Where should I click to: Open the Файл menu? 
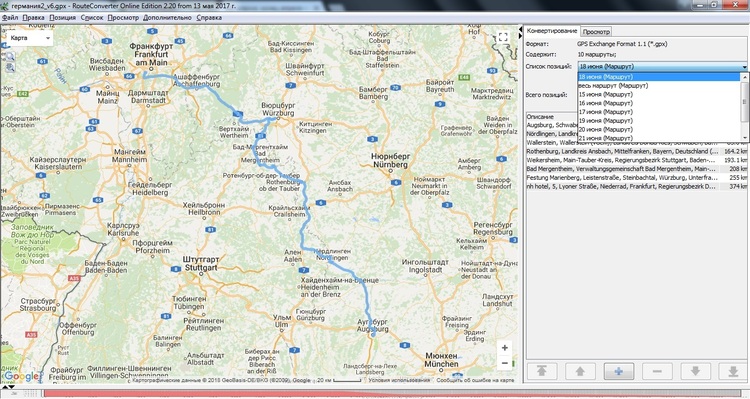coord(10,18)
